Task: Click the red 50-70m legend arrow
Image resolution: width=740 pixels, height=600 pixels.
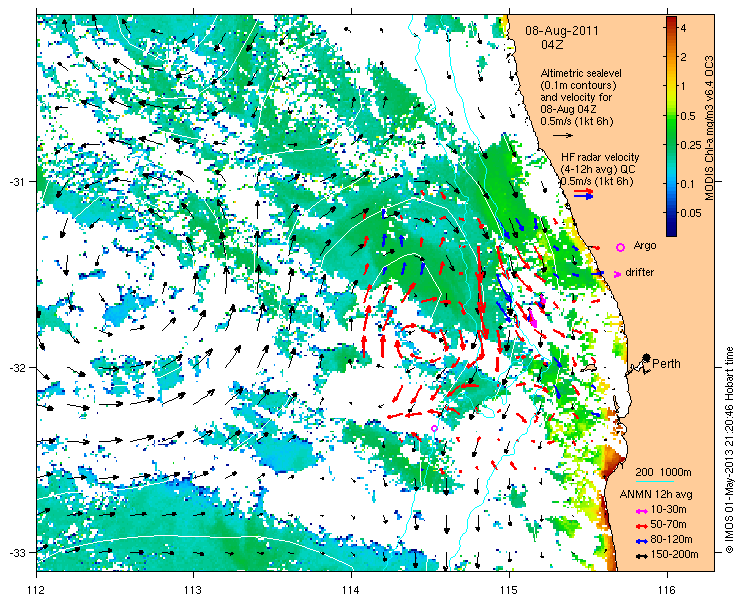Action: point(641,525)
